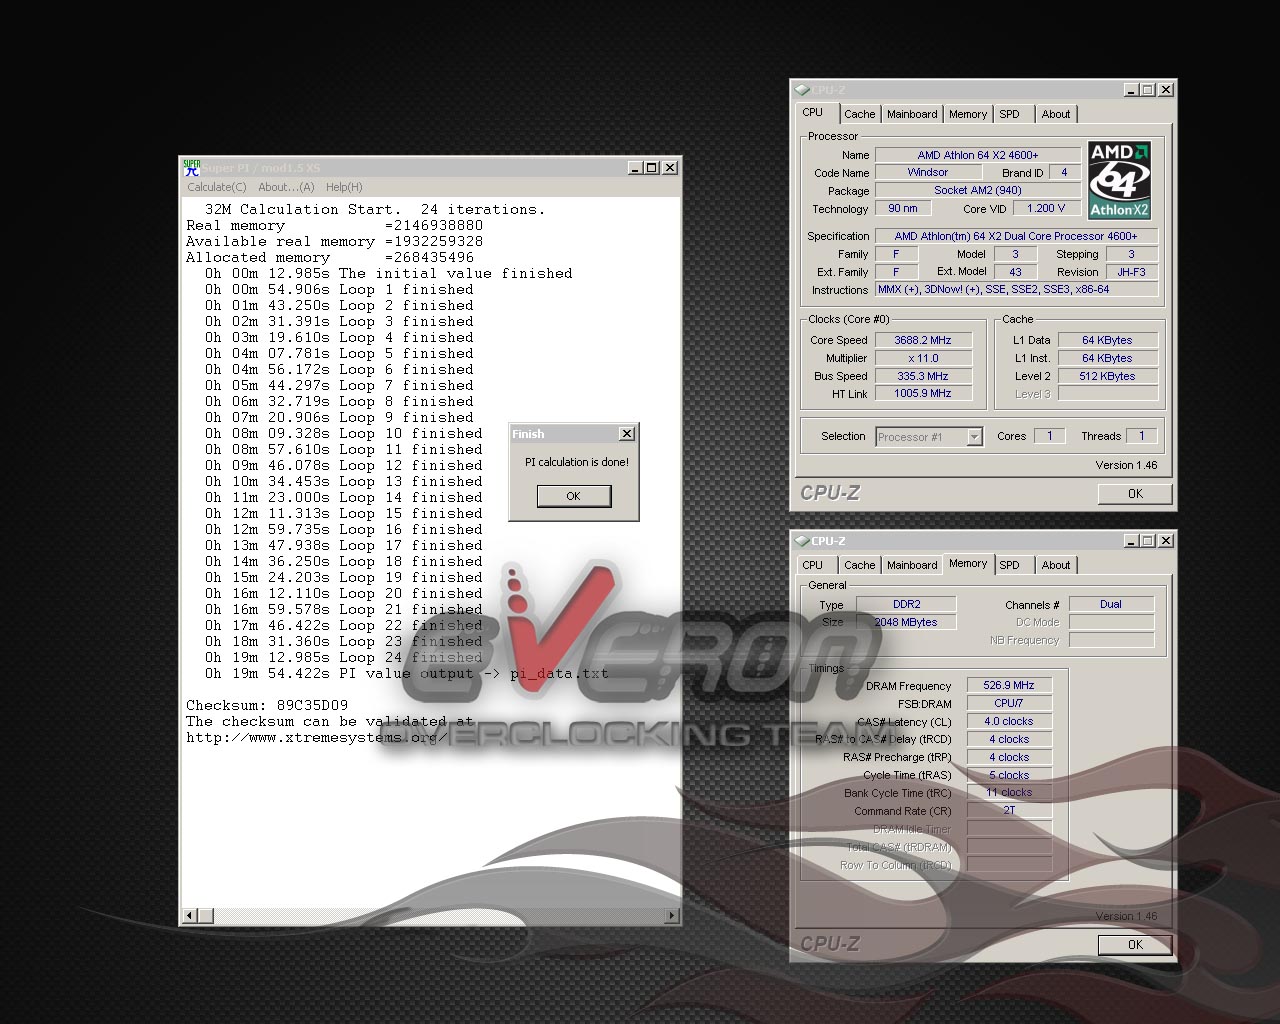This screenshot has height=1024, width=1280.
Task: Open the About...(A) menu in Super PI
Action: tap(286, 187)
